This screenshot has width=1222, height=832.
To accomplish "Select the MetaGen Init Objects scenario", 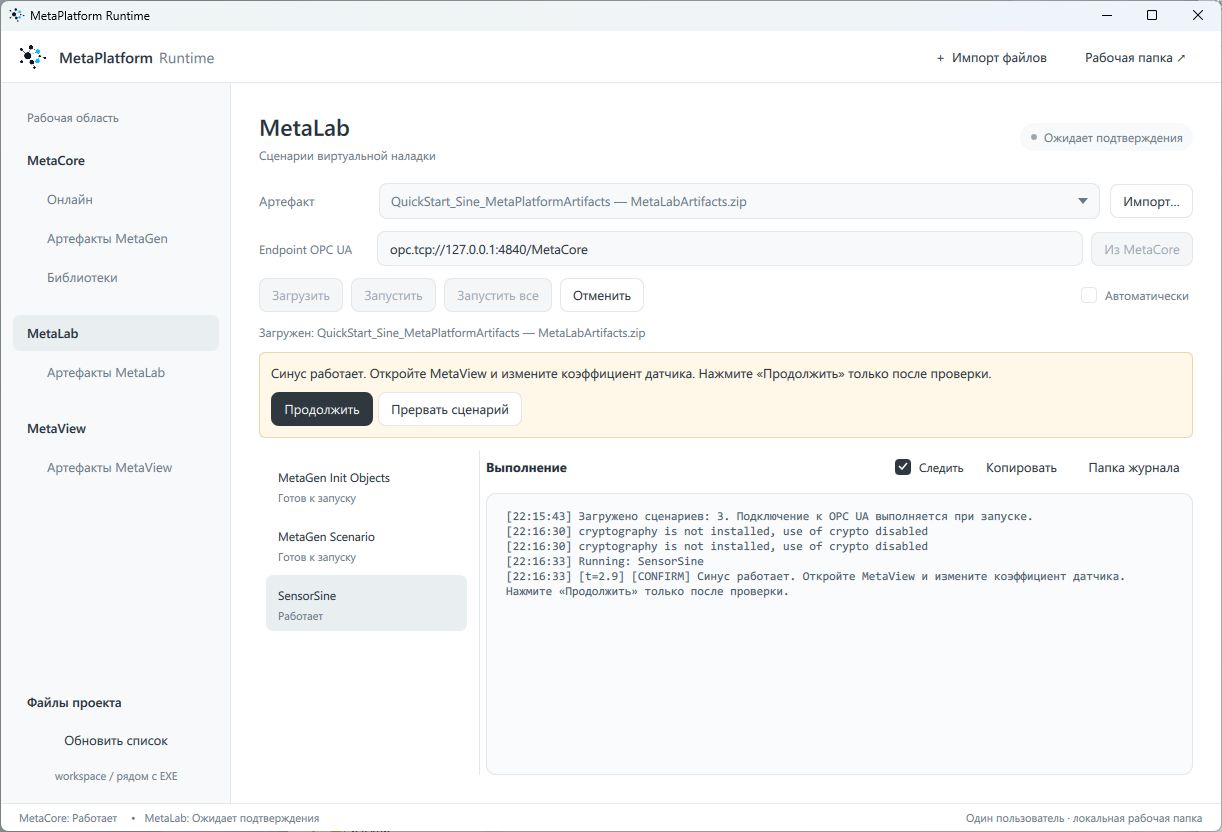I will click(366, 487).
